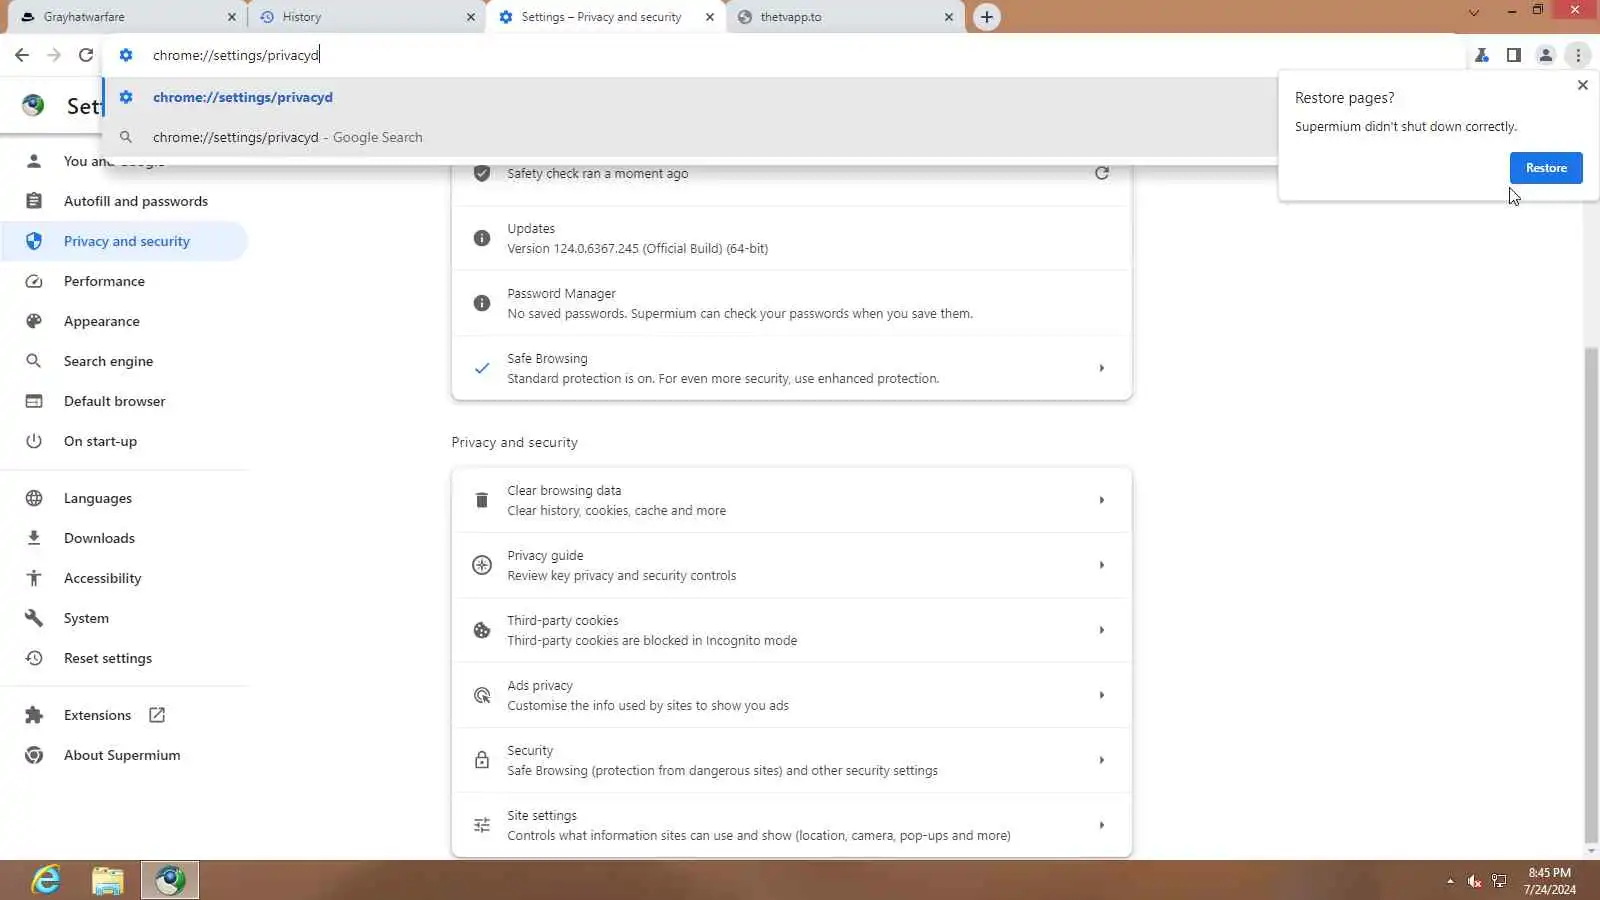Image resolution: width=1600 pixels, height=900 pixels.
Task: Expand the Ads privacy row arrow
Action: pos(1102,695)
